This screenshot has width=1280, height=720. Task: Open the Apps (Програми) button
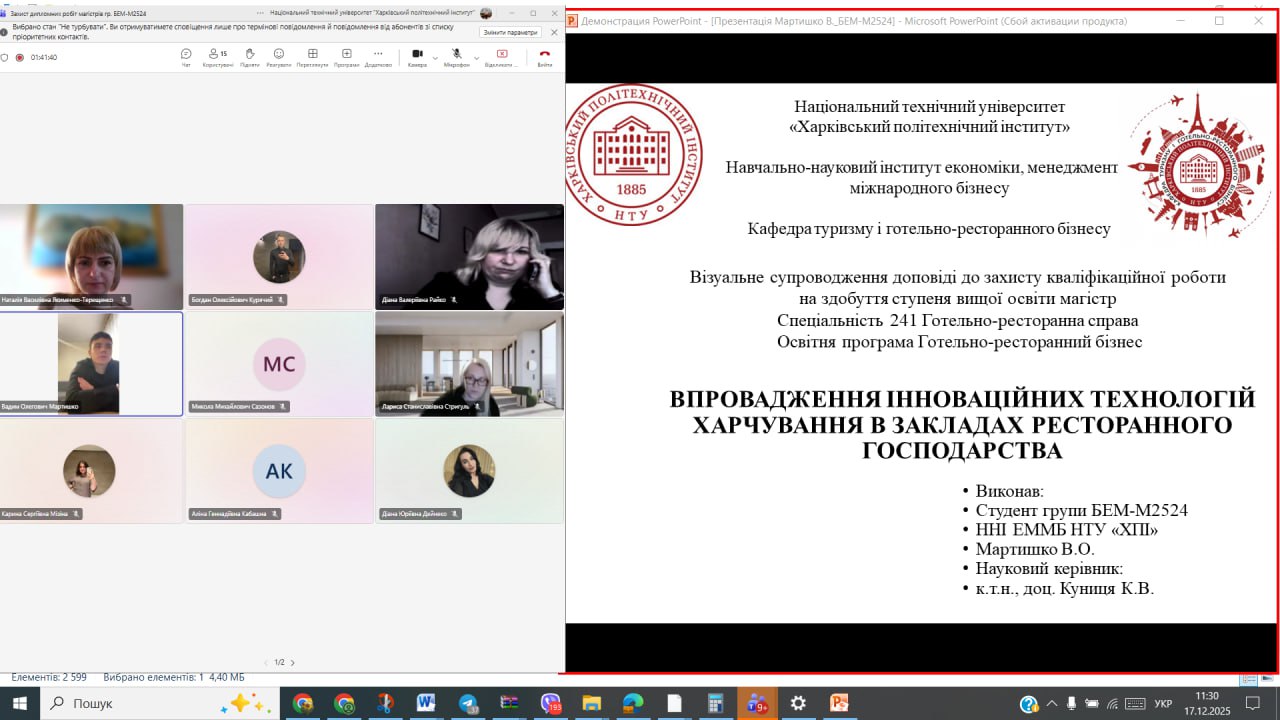point(346,56)
